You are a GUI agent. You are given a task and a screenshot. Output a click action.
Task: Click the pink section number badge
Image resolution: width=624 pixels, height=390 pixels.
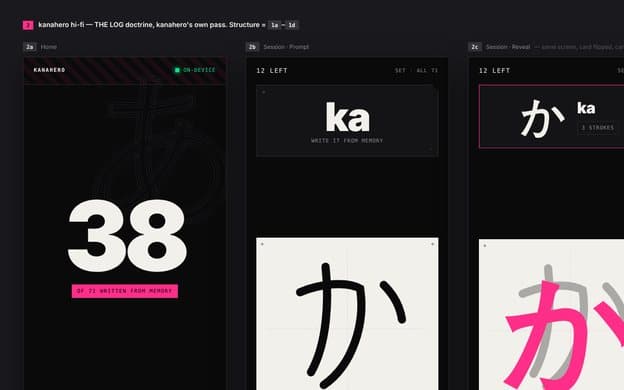pyautogui.click(x=28, y=25)
